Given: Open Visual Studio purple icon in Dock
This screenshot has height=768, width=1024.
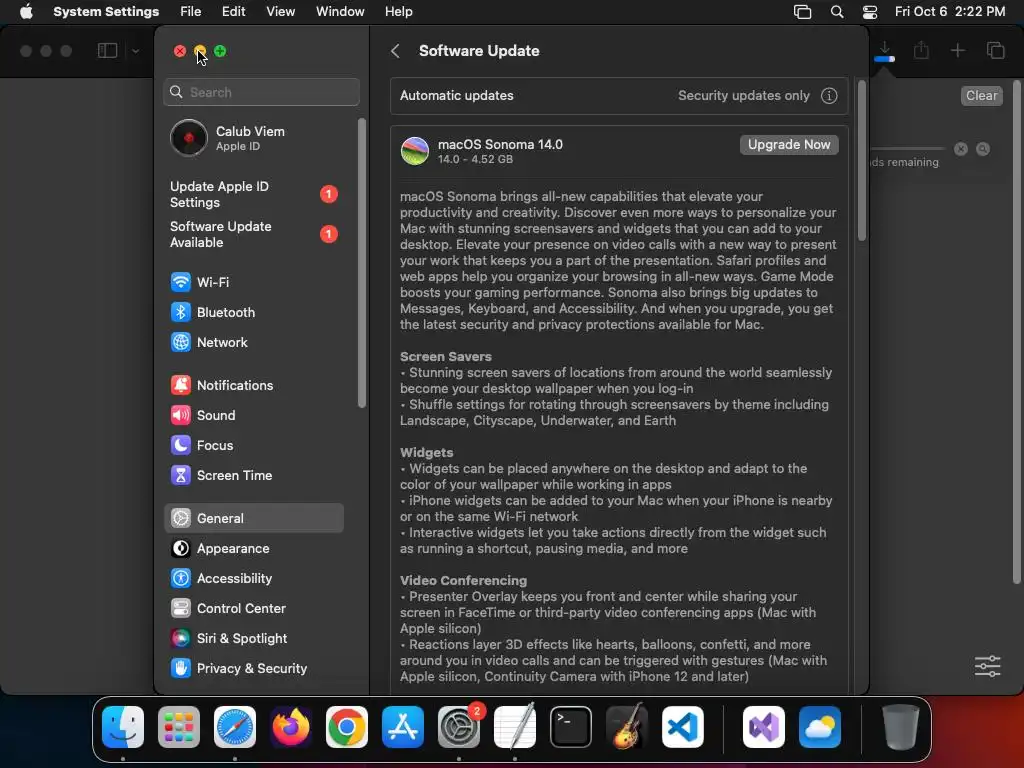Looking at the screenshot, I should point(764,727).
